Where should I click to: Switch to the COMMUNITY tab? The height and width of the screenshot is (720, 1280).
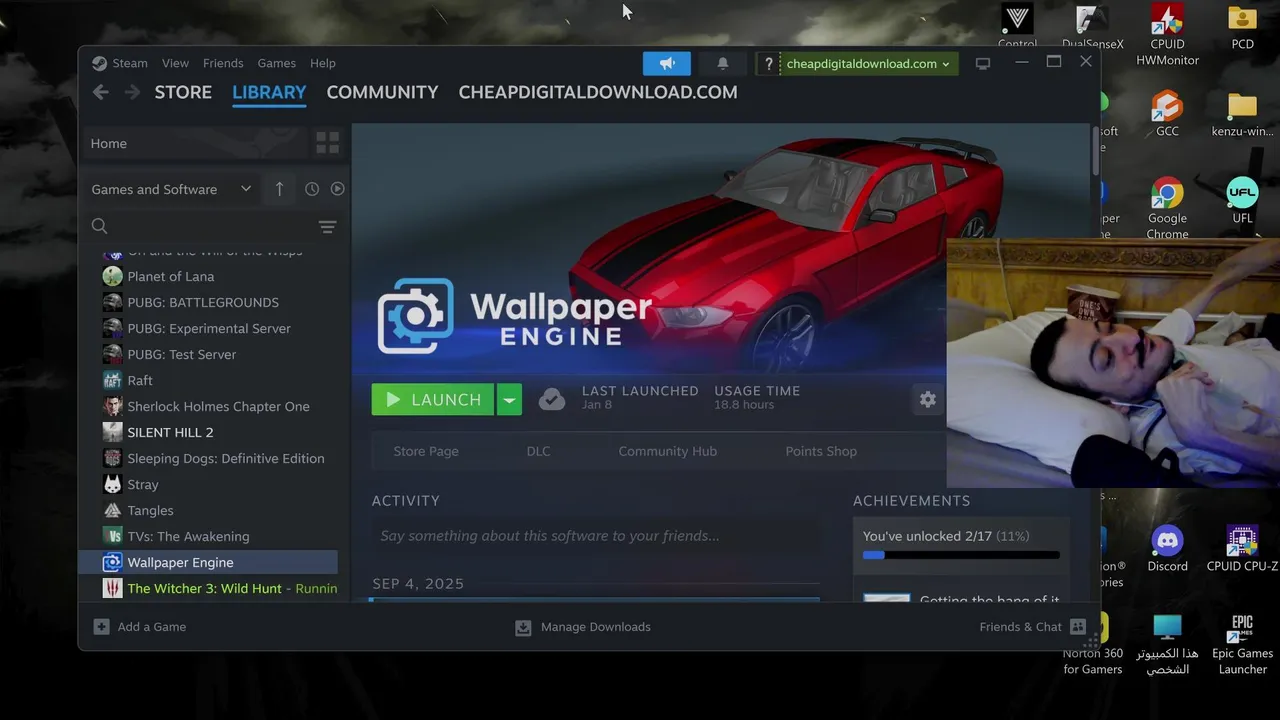[x=382, y=92]
